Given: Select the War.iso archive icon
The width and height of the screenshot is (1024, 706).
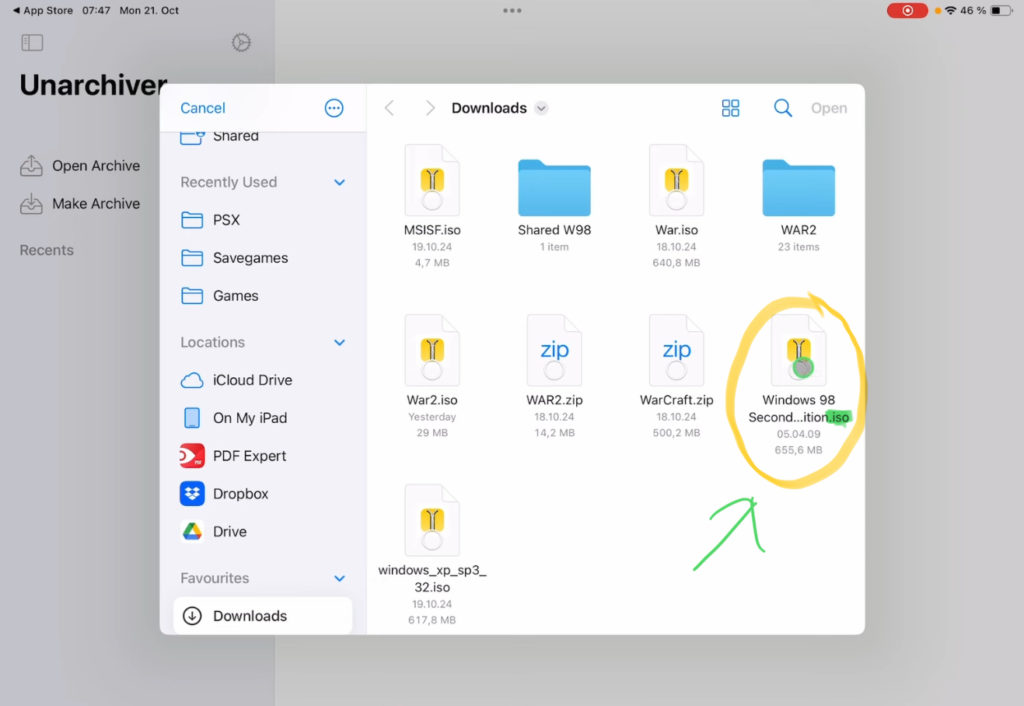Looking at the screenshot, I should coord(677,180).
